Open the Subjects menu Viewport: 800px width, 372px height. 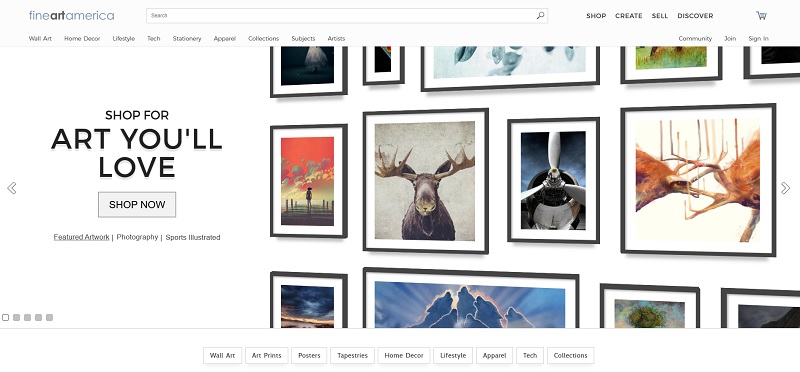303,38
